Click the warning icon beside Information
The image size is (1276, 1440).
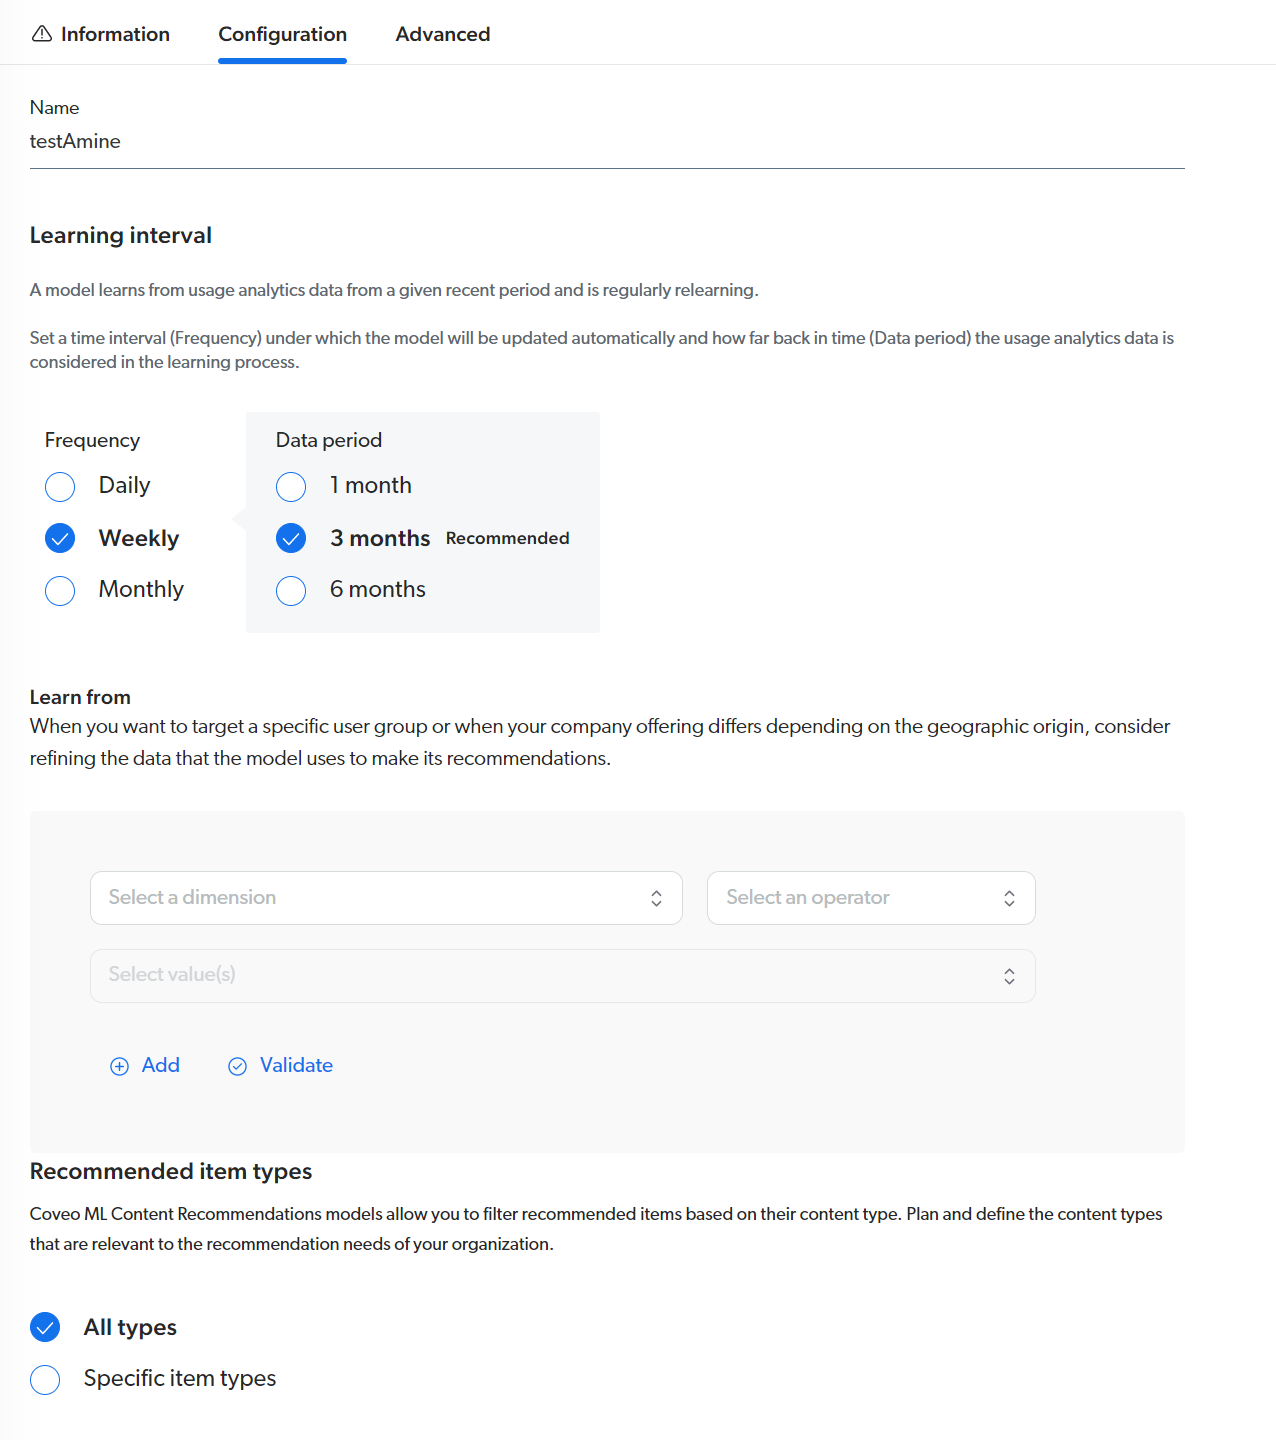(42, 34)
